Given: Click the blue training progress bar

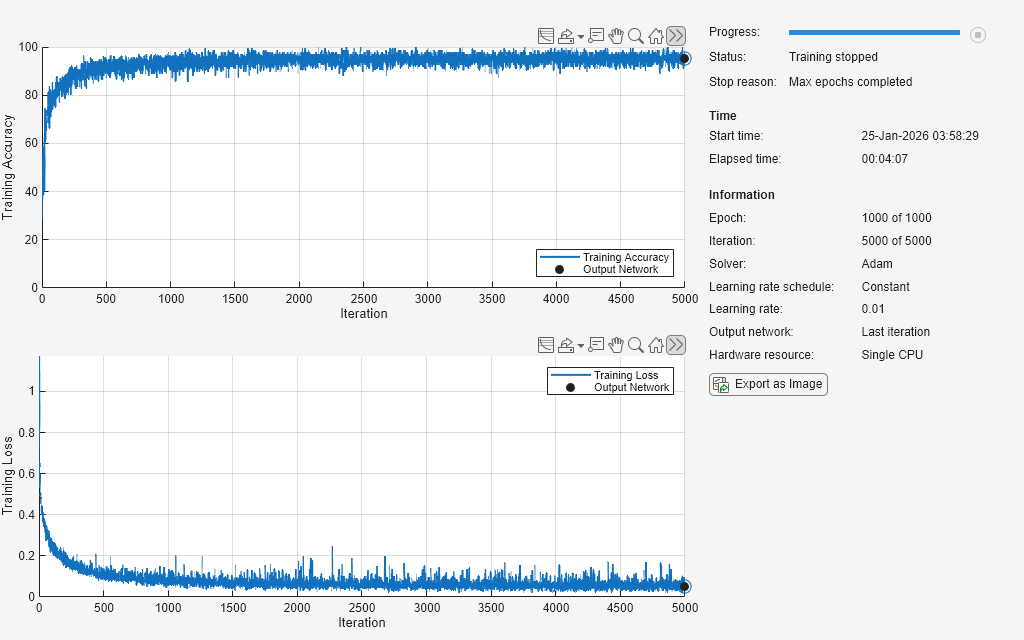Looking at the screenshot, I should tap(873, 33).
